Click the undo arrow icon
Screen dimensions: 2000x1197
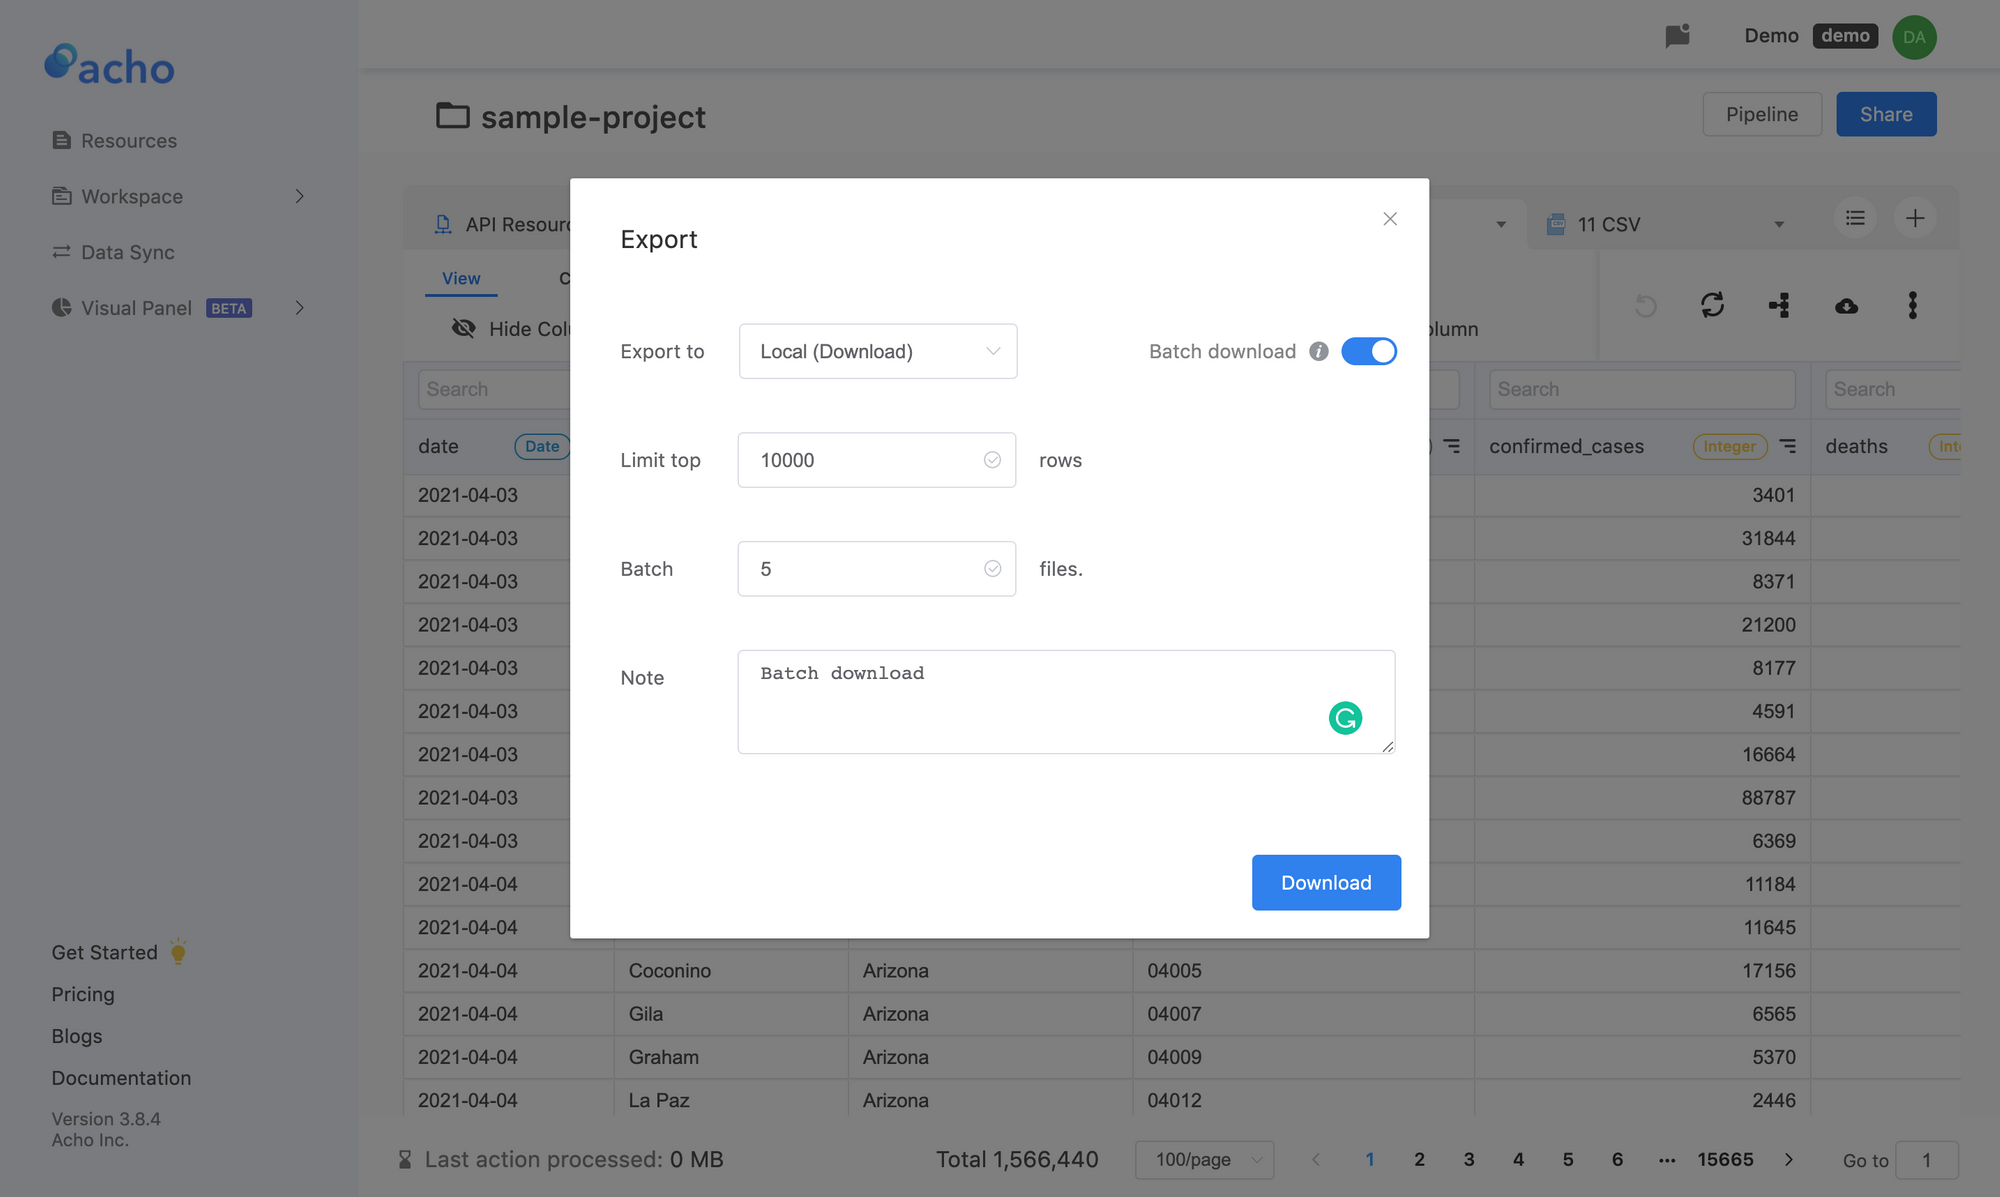[x=1645, y=305]
